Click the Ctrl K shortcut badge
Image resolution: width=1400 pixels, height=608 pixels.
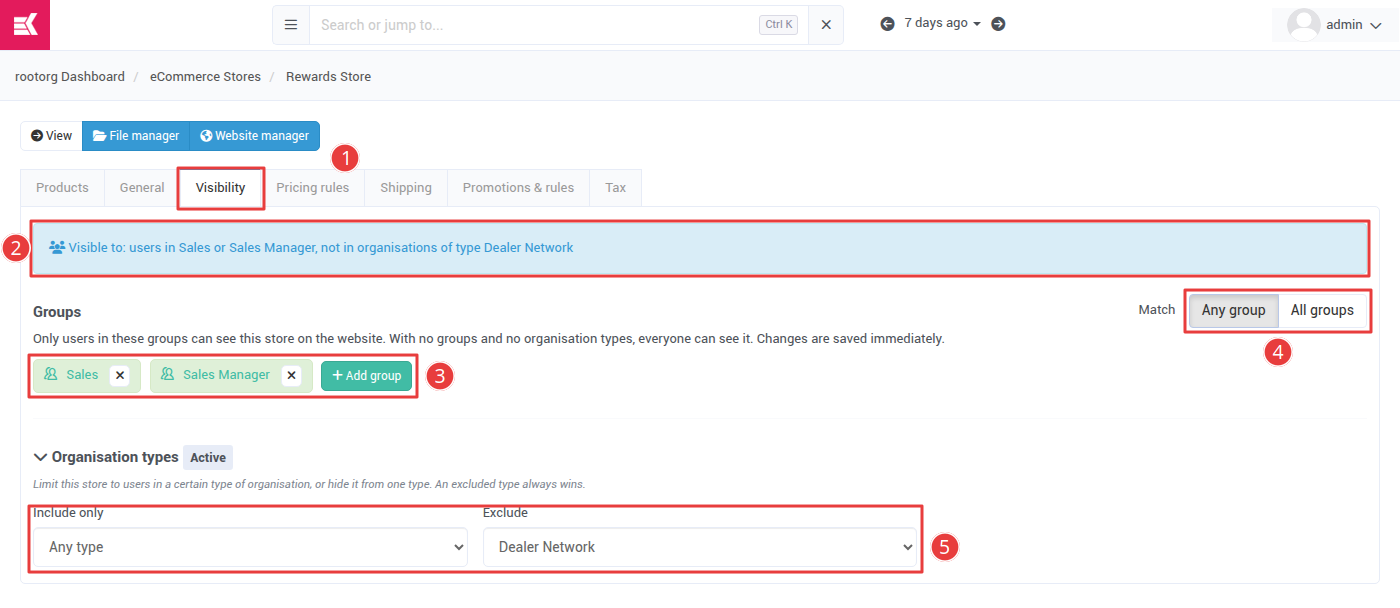click(x=778, y=25)
